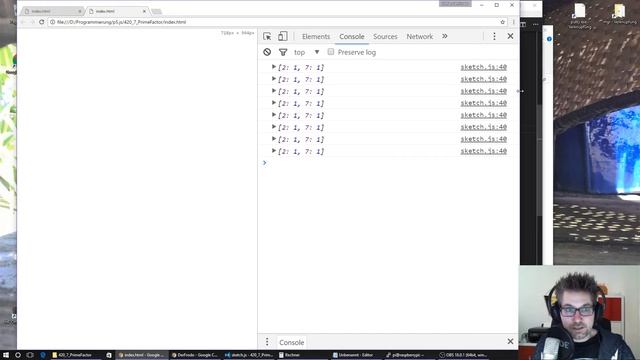Switch to the Unbenannt - Editor window
Viewport: 640px width, 360px height.
pos(356,355)
